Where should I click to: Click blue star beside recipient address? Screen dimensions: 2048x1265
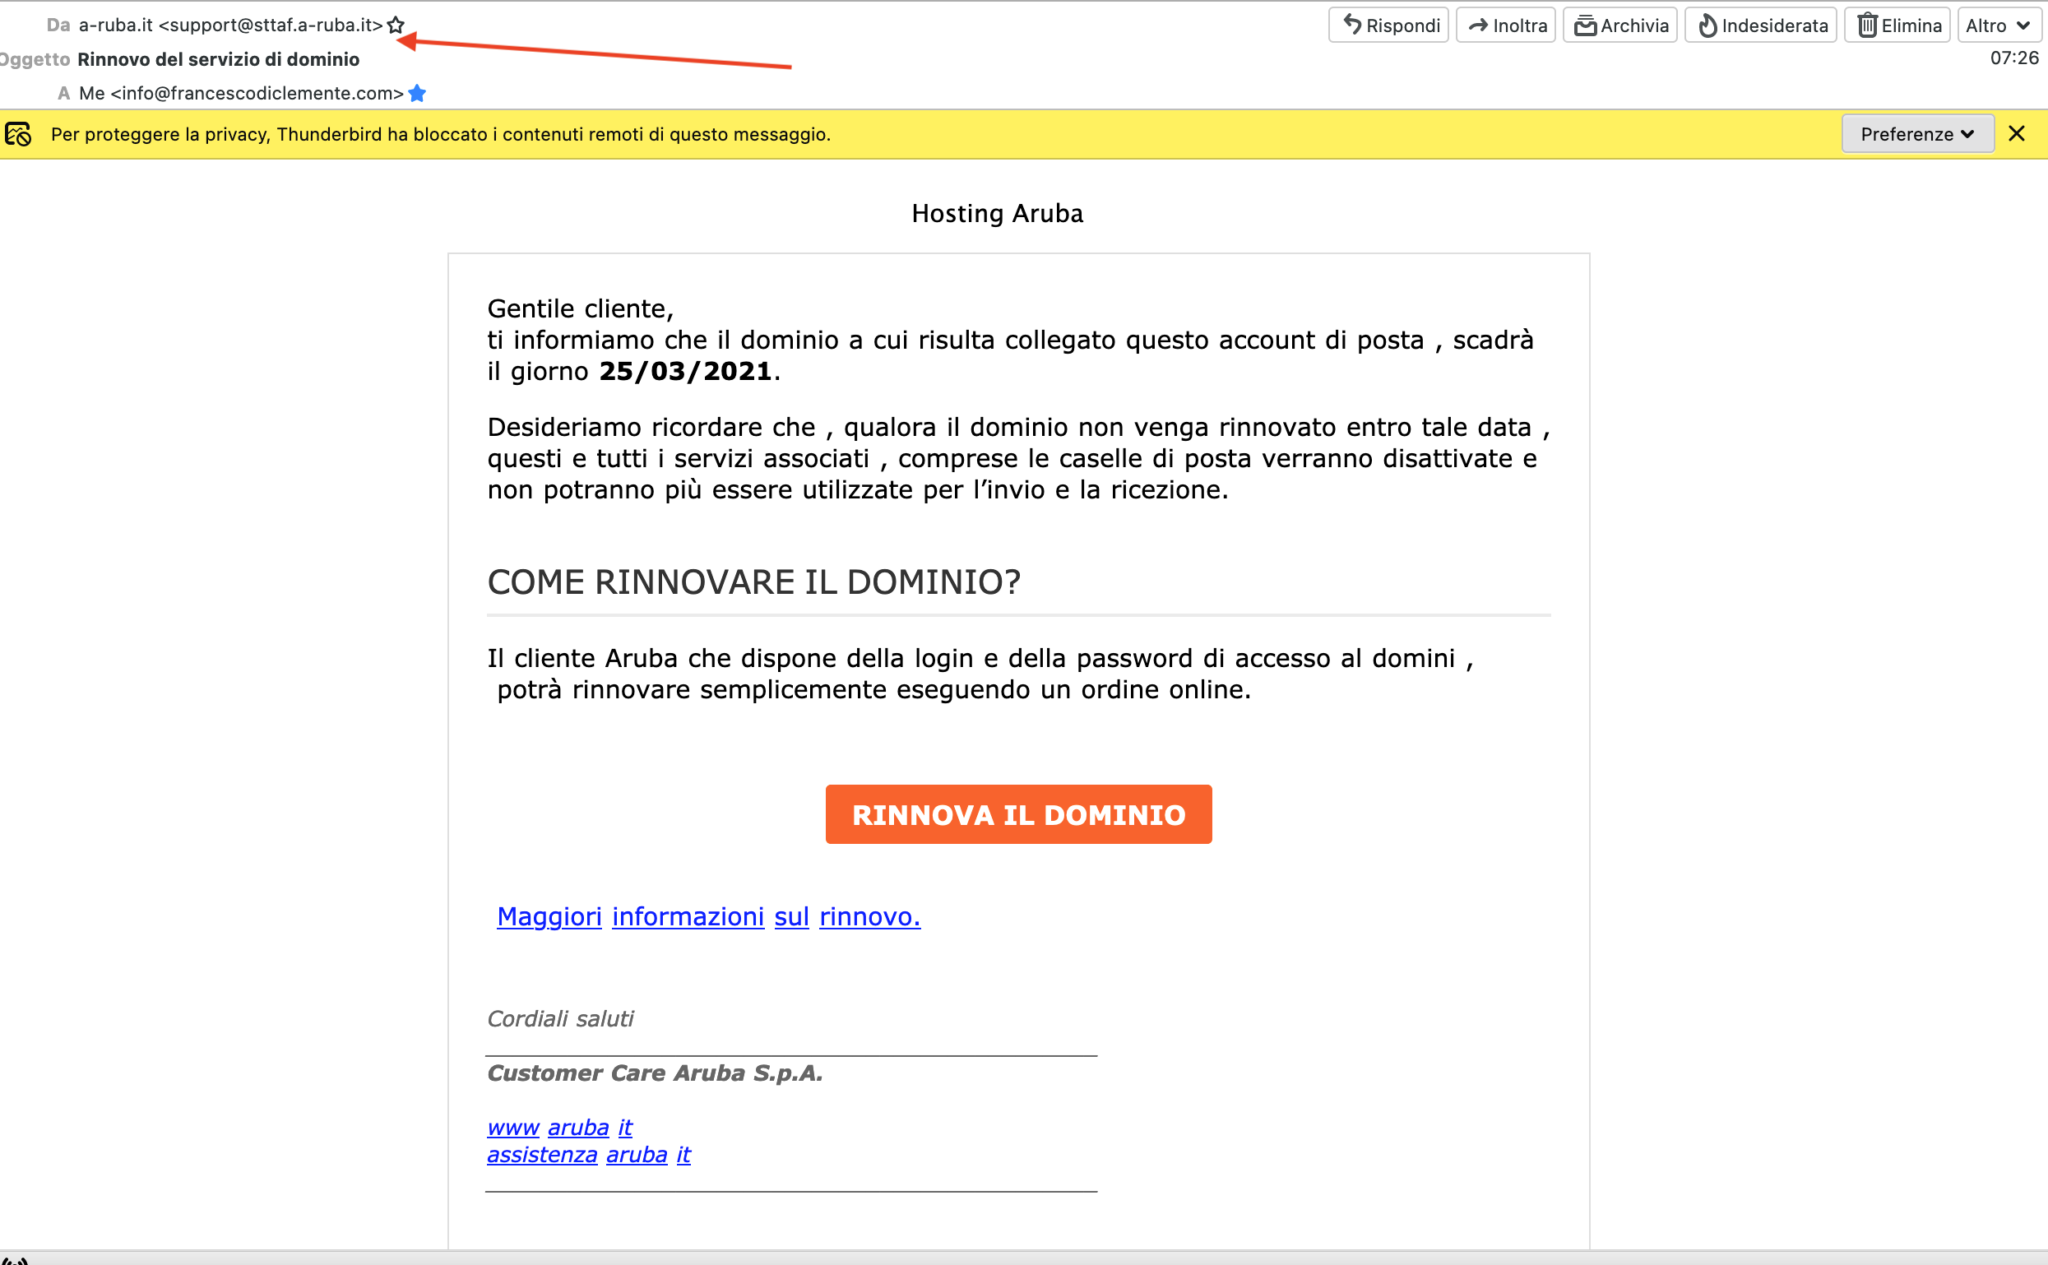click(x=418, y=93)
